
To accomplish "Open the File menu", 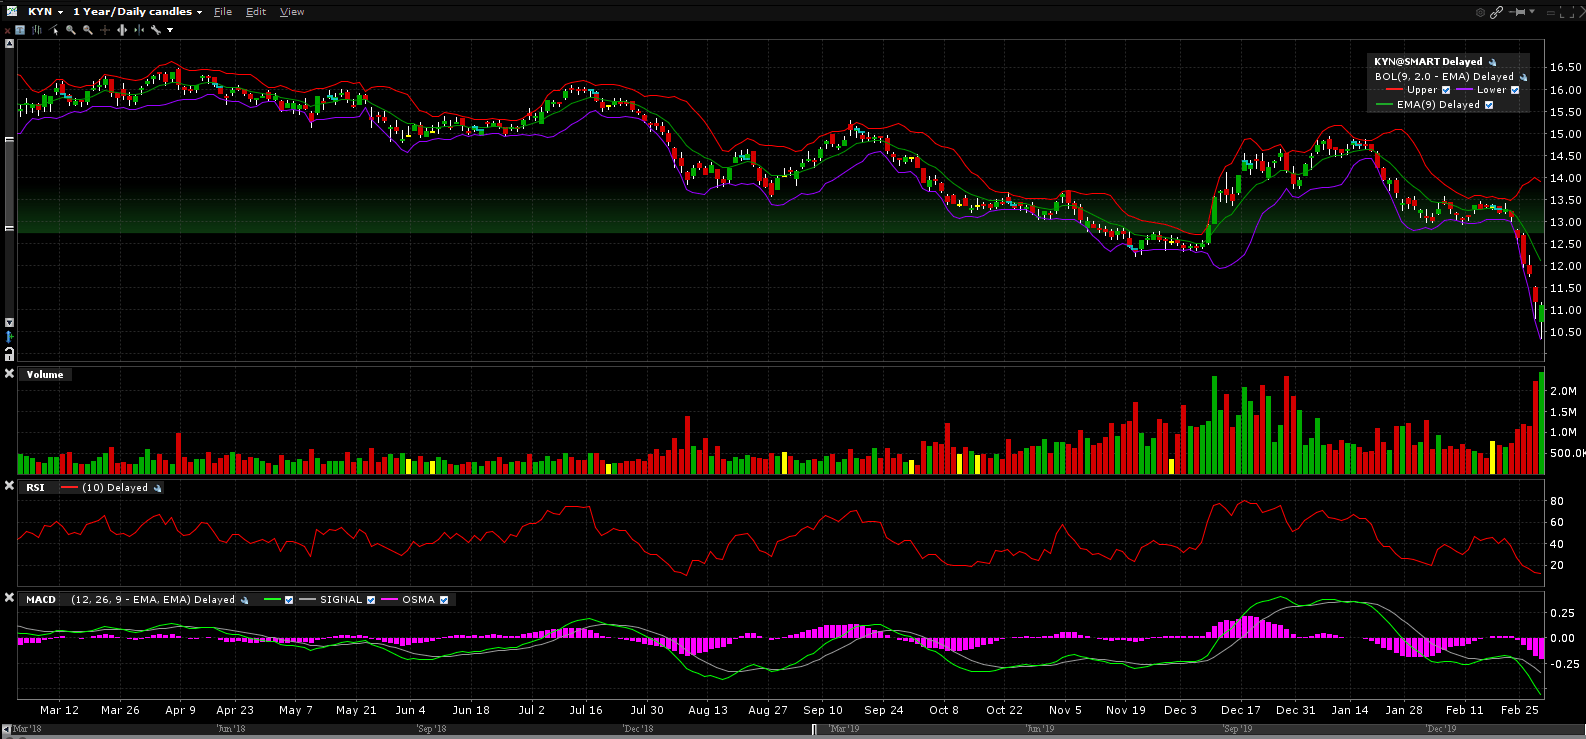I will [223, 12].
